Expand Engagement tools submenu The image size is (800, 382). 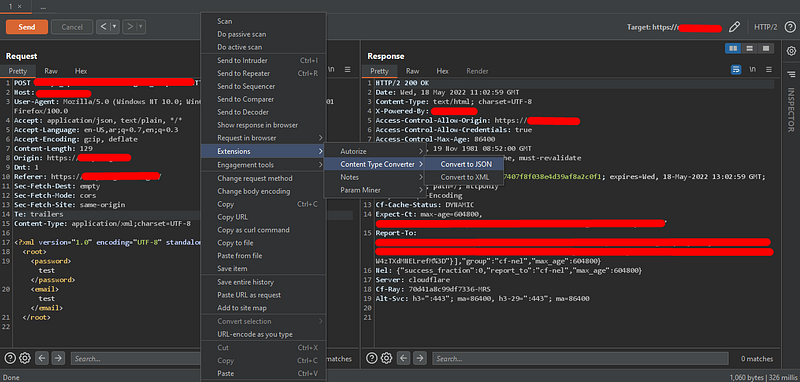263,165
